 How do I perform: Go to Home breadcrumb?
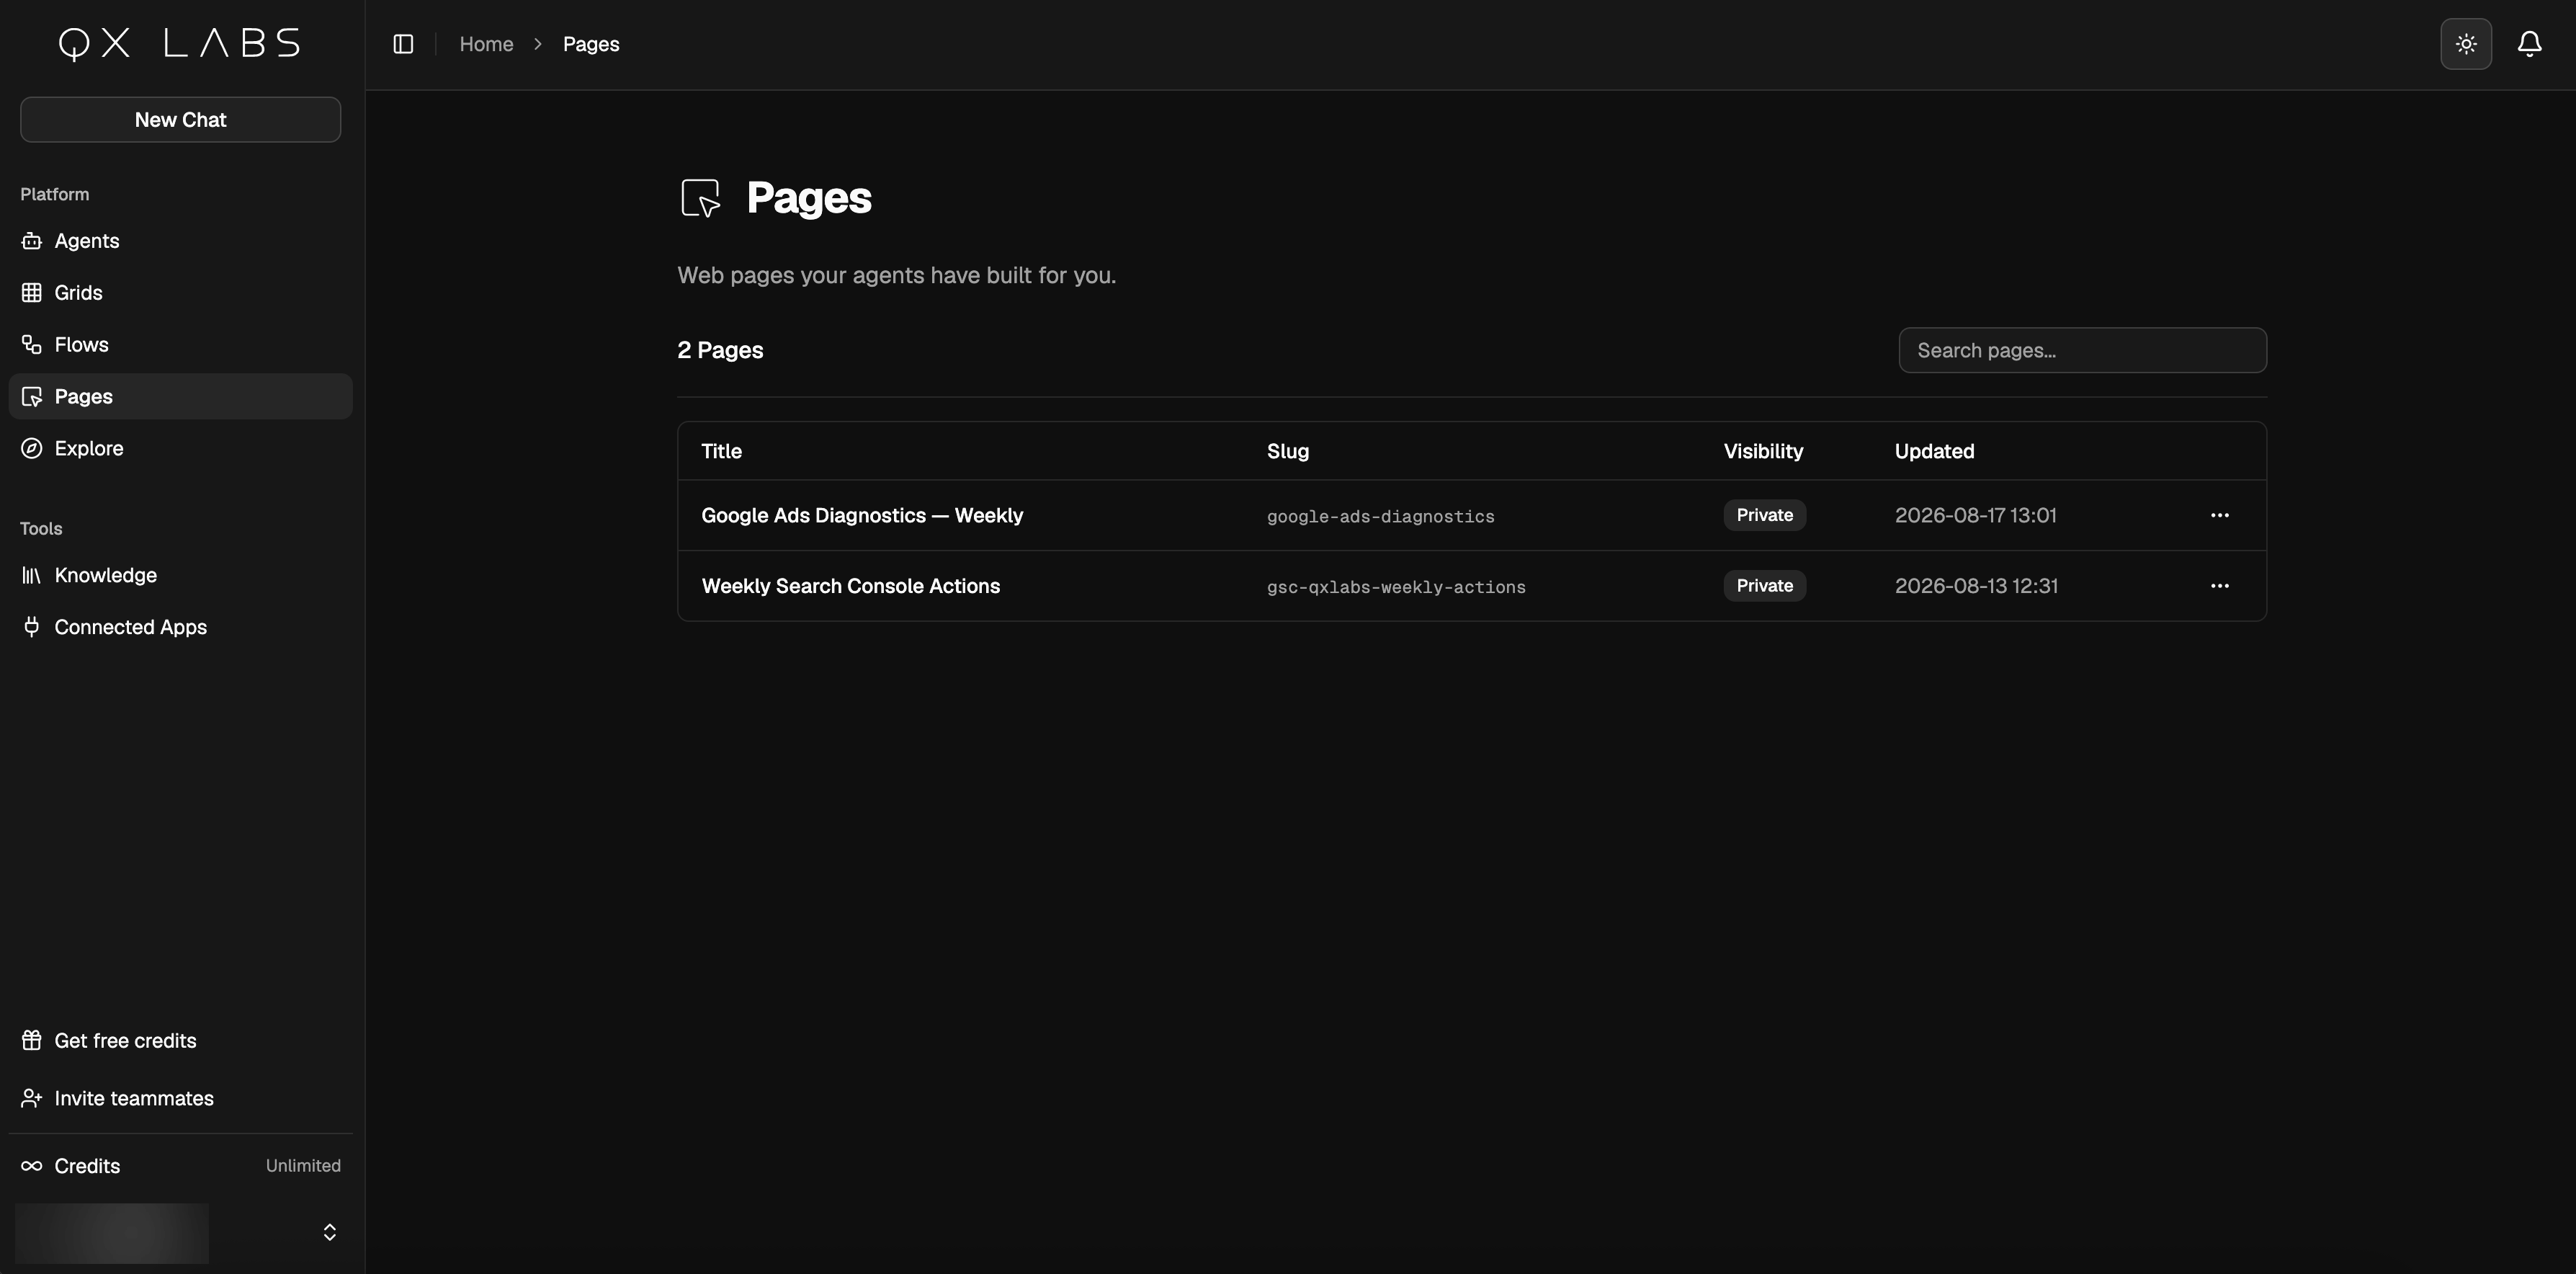[x=486, y=44]
